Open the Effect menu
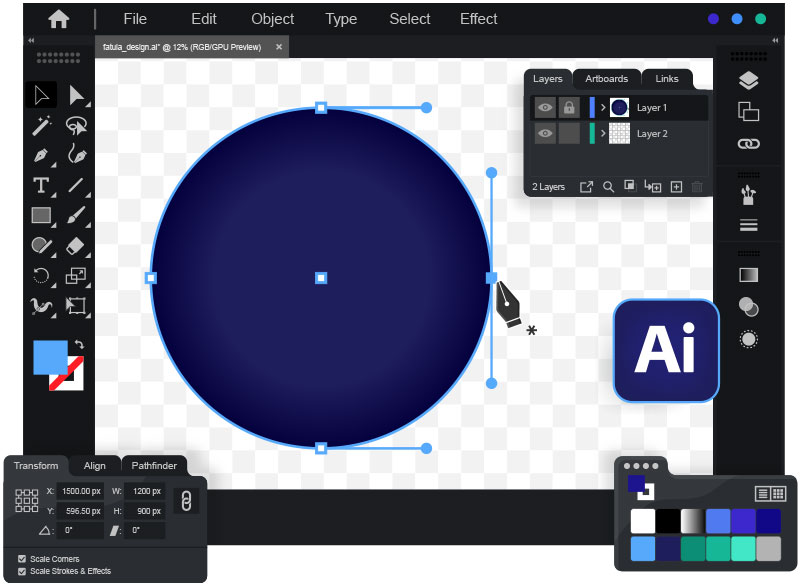This screenshot has height=586, width=800. pos(479,19)
